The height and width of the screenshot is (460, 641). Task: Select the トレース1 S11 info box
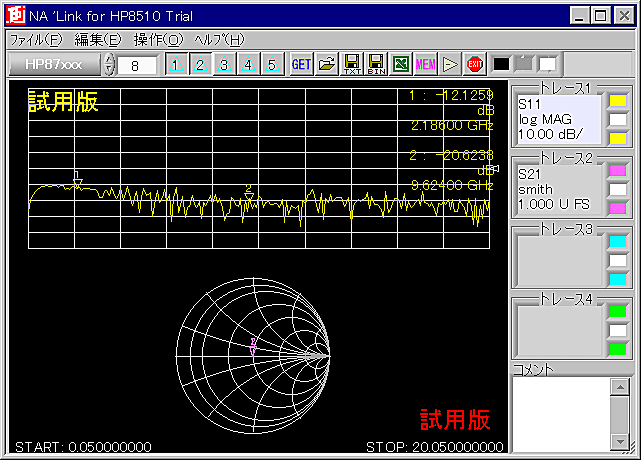click(558, 119)
